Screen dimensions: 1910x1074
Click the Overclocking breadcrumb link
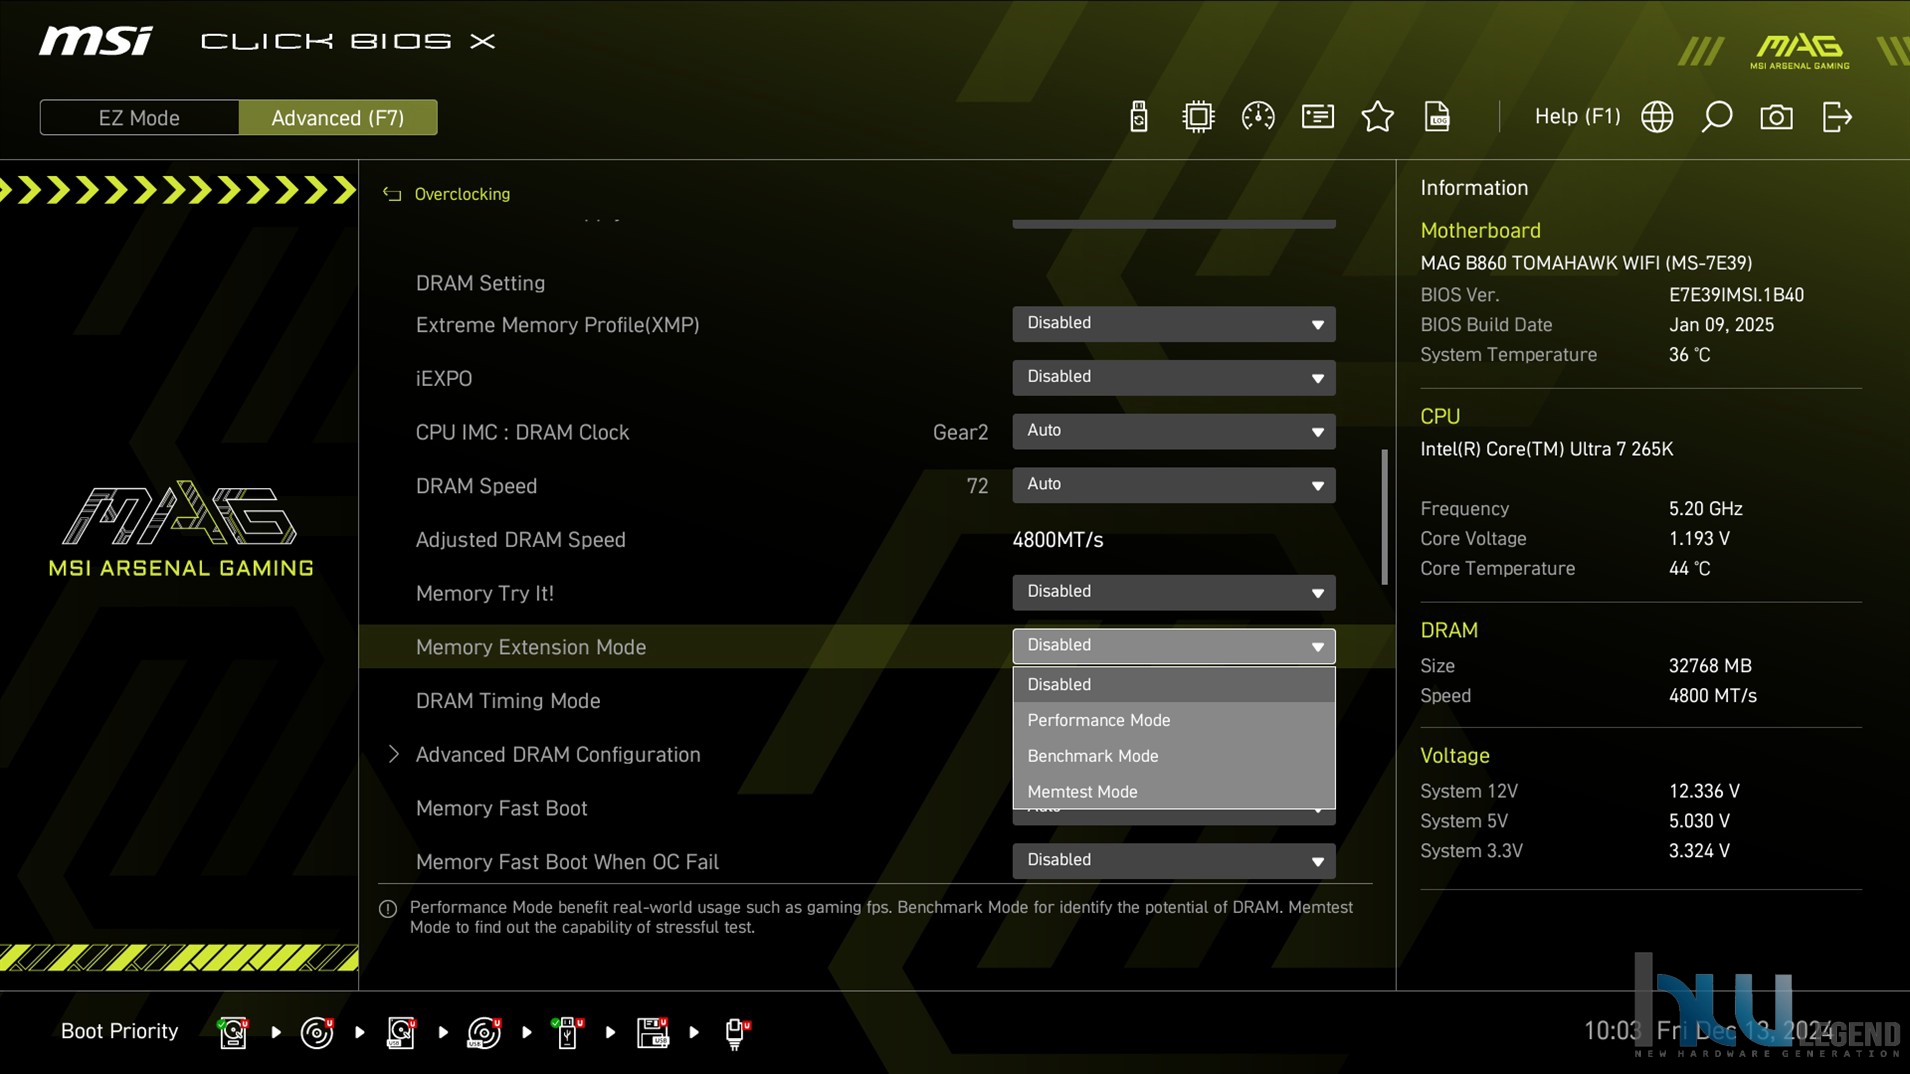(462, 194)
